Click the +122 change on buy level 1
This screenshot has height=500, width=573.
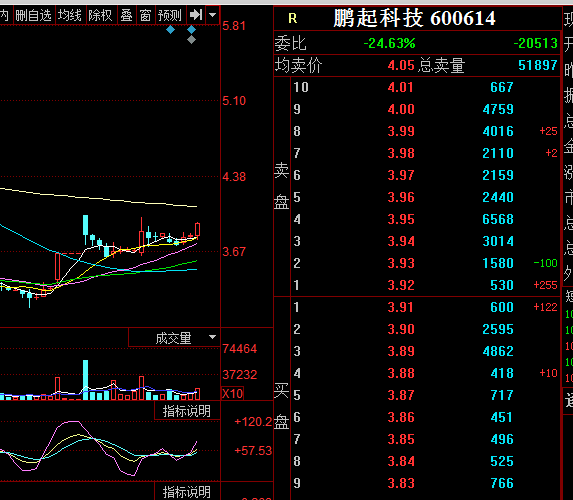point(545,307)
